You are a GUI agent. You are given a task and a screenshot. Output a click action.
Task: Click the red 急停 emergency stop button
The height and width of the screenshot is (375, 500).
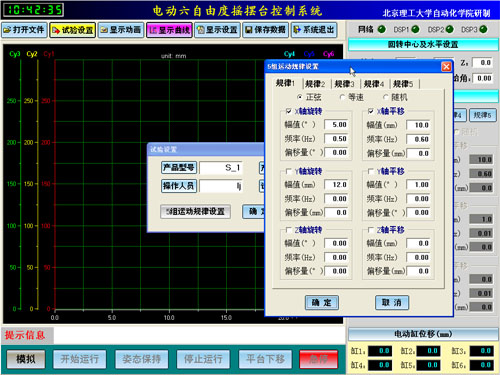click(x=319, y=359)
